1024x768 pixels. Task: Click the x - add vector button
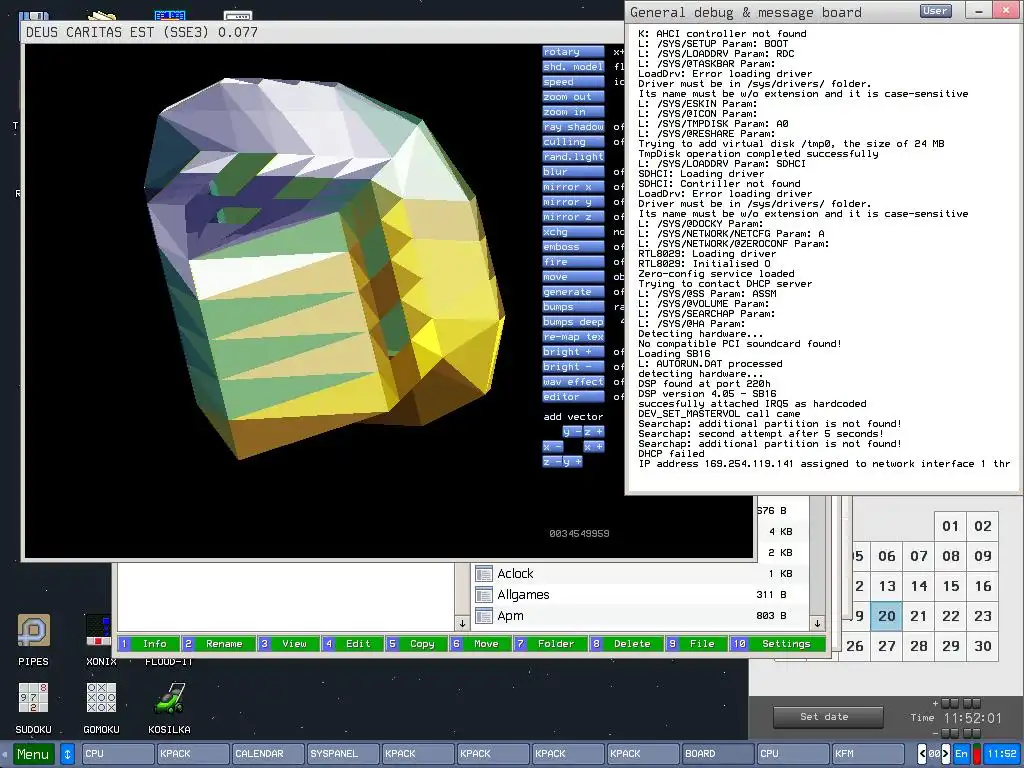(552, 447)
